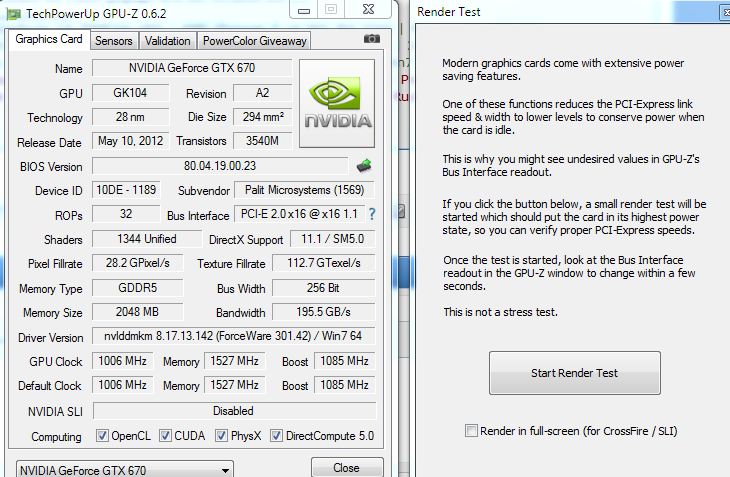Open the PowerColor Giveaway tab
The height and width of the screenshot is (477, 730).
click(254, 41)
